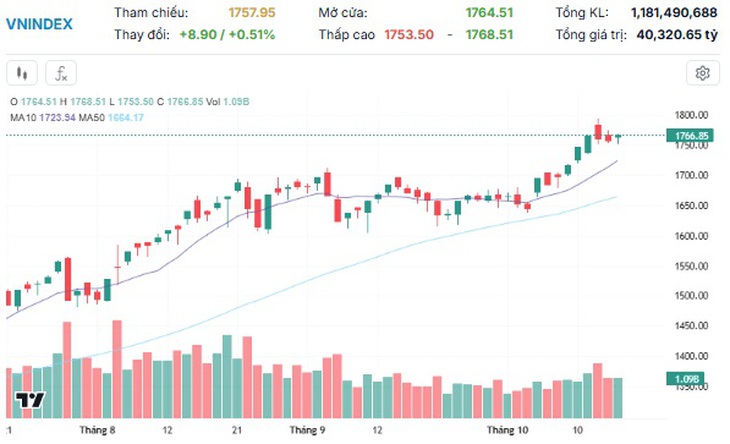Click the VNINDEX ticker title
Image resolution: width=730 pixels, height=444 pixels.
pyautogui.click(x=39, y=24)
